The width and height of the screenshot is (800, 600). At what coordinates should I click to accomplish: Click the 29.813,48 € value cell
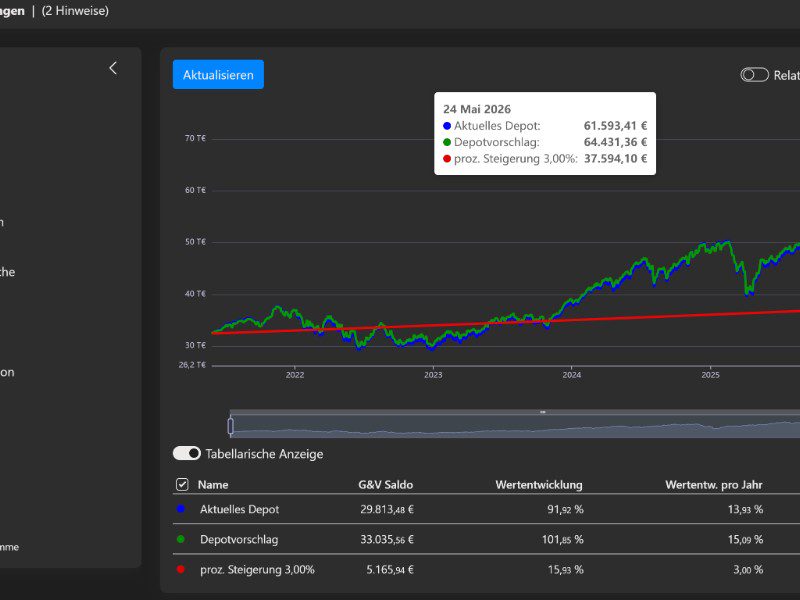click(387, 509)
